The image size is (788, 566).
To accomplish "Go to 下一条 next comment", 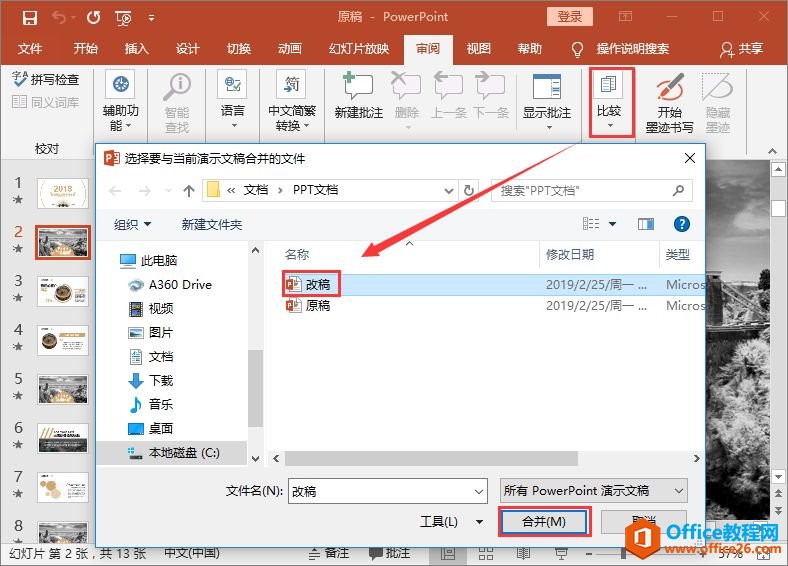I will pyautogui.click(x=490, y=86).
